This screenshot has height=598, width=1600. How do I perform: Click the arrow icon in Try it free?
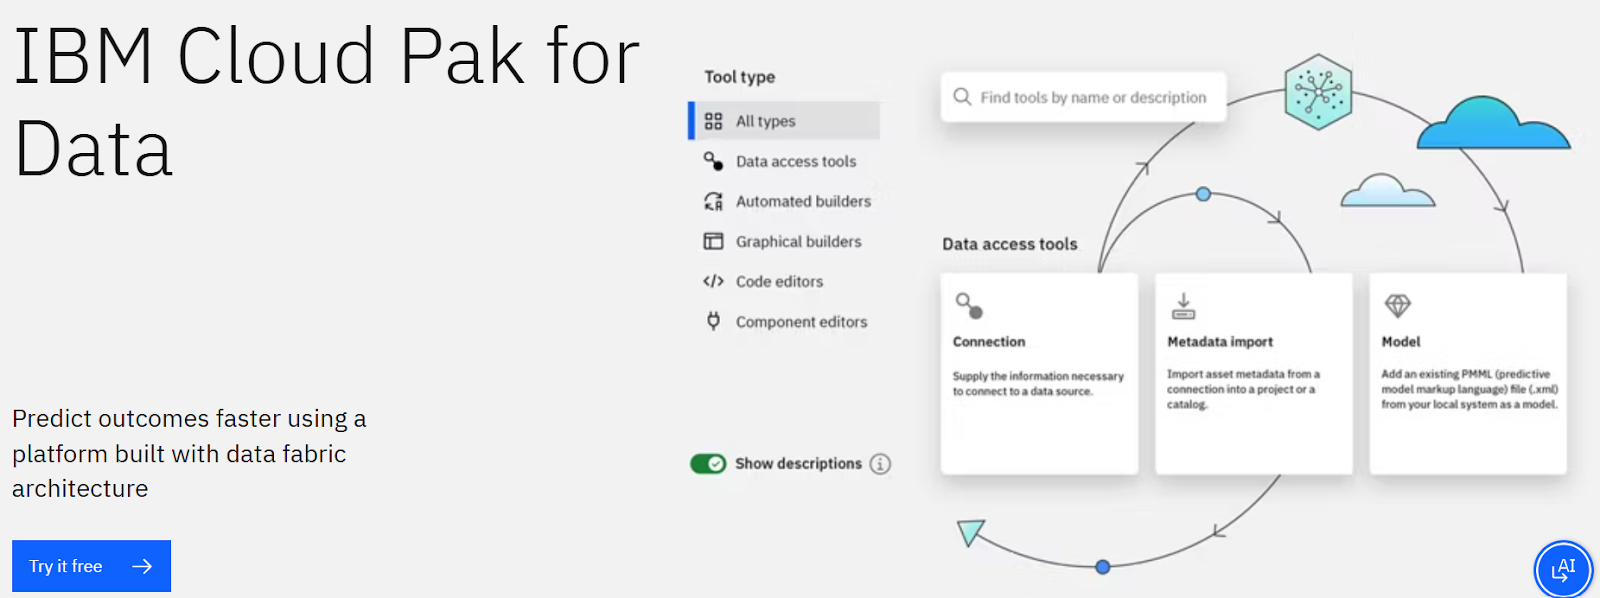pyautogui.click(x=142, y=566)
